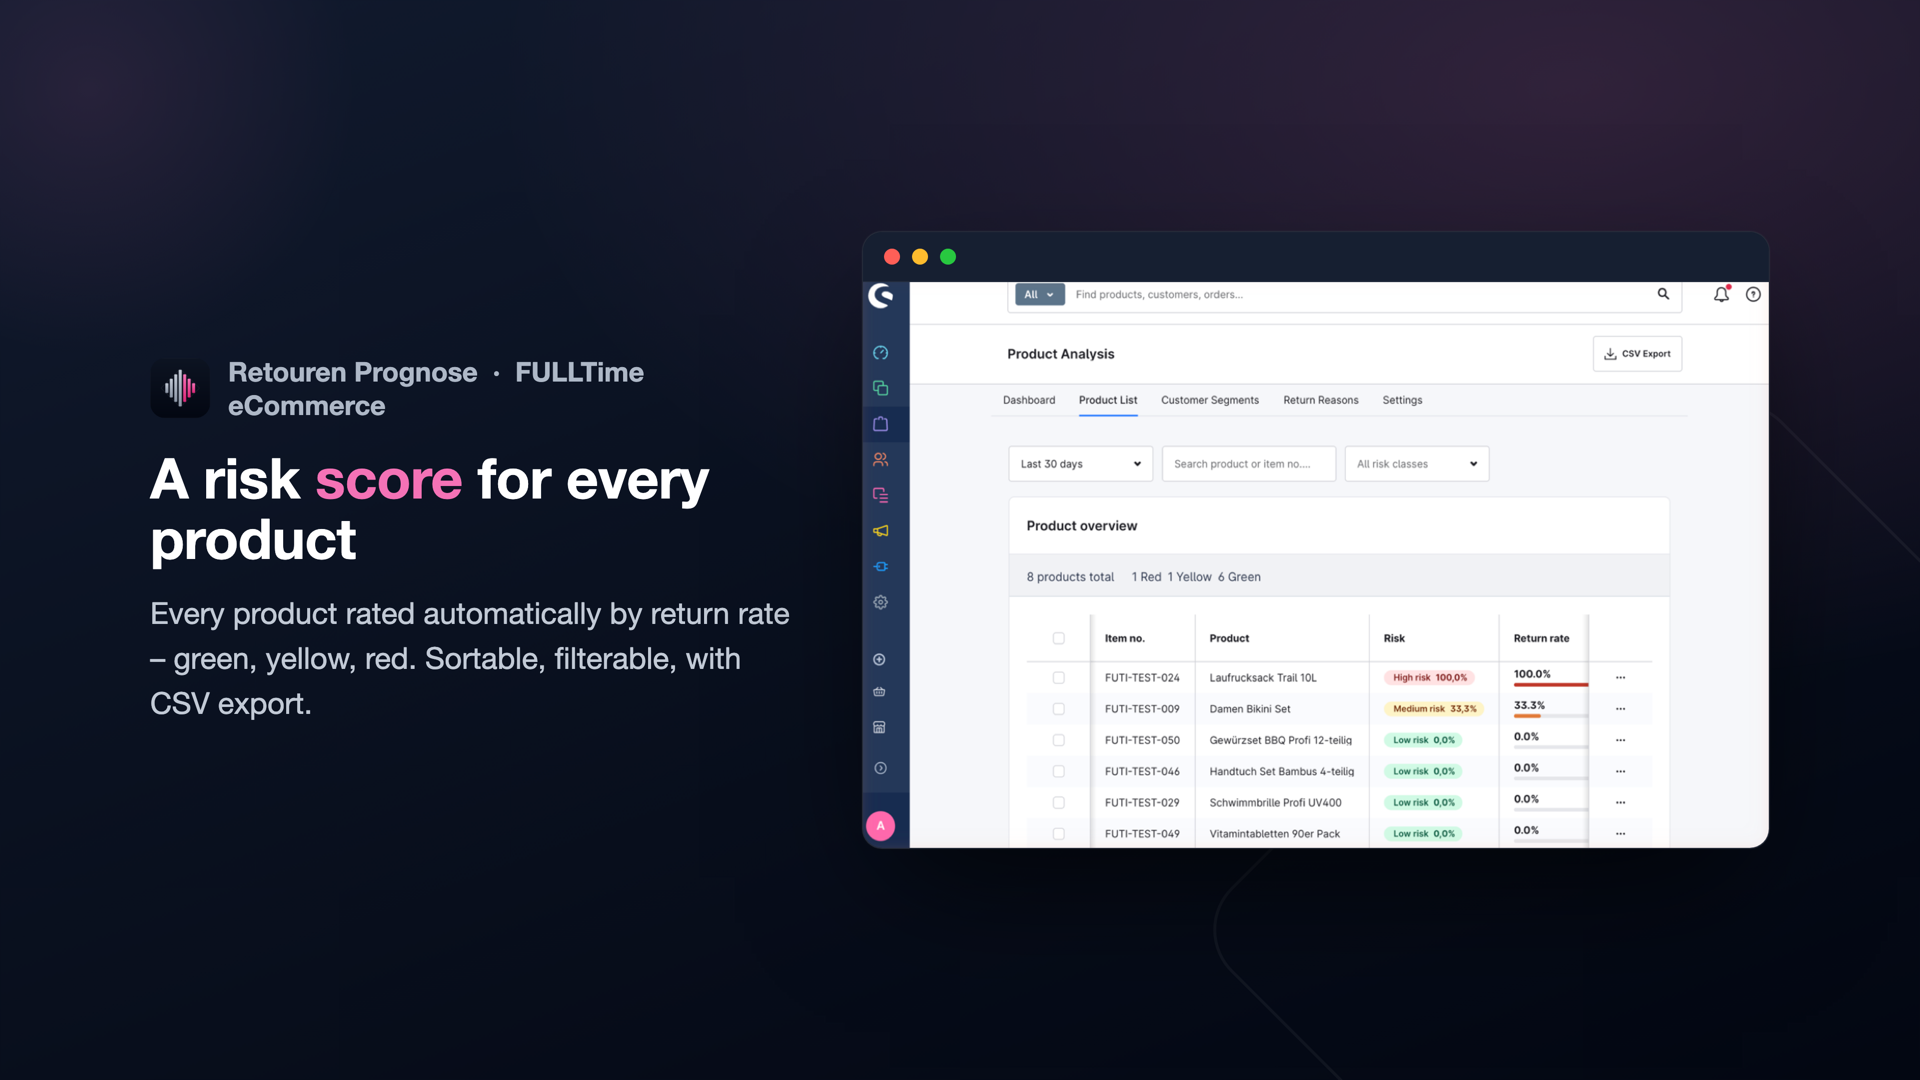Screen dimensions: 1920x1080
Task: Click the magnifier search icon in top bar
Action: pos(1663,294)
